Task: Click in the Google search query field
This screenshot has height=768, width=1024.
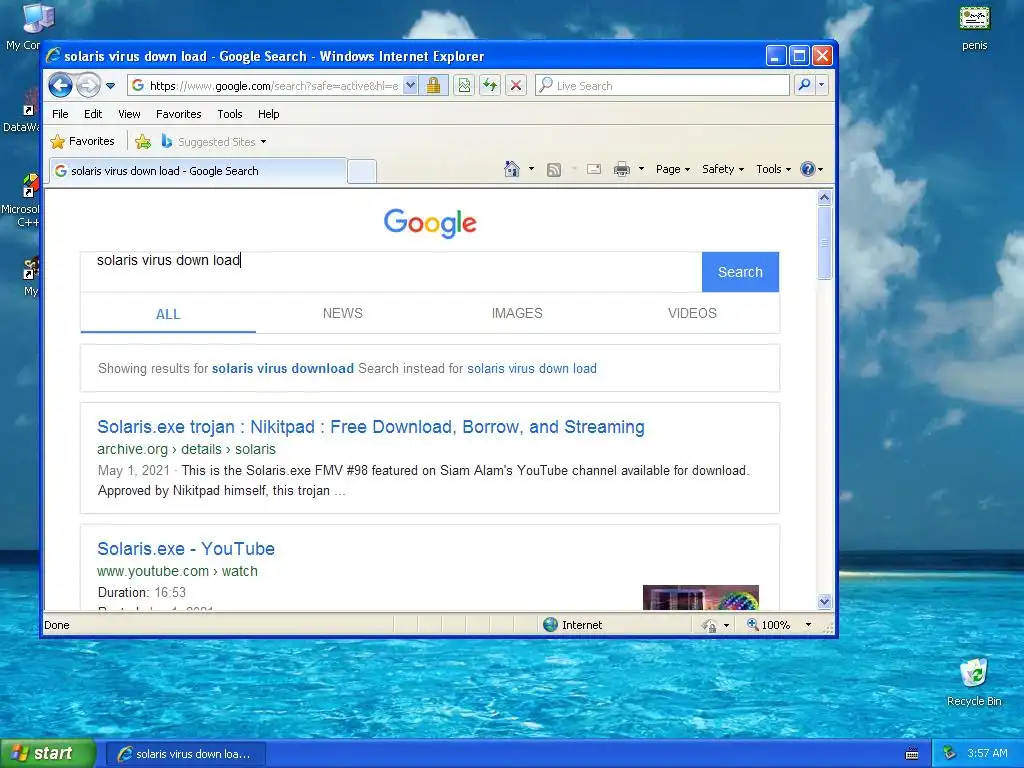Action: coord(391,272)
